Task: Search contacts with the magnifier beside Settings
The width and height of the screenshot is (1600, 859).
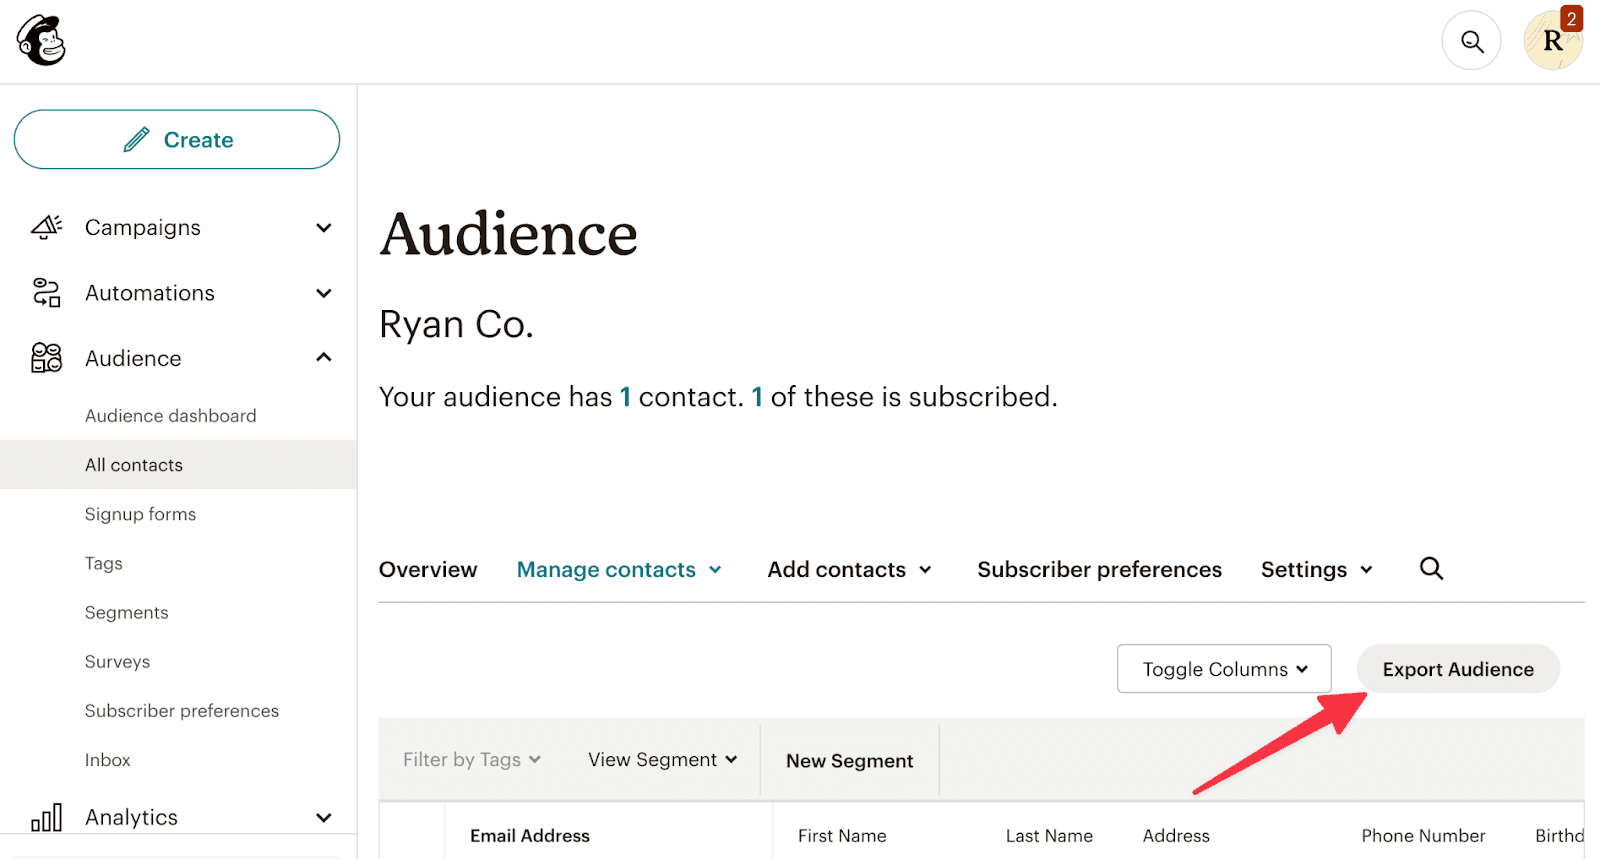Action: tap(1431, 569)
